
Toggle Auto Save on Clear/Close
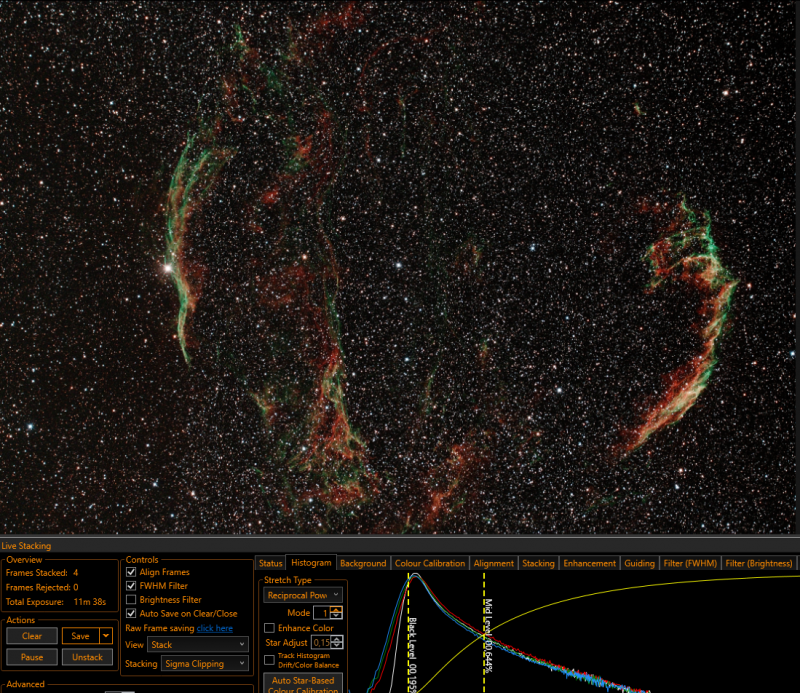131,613
